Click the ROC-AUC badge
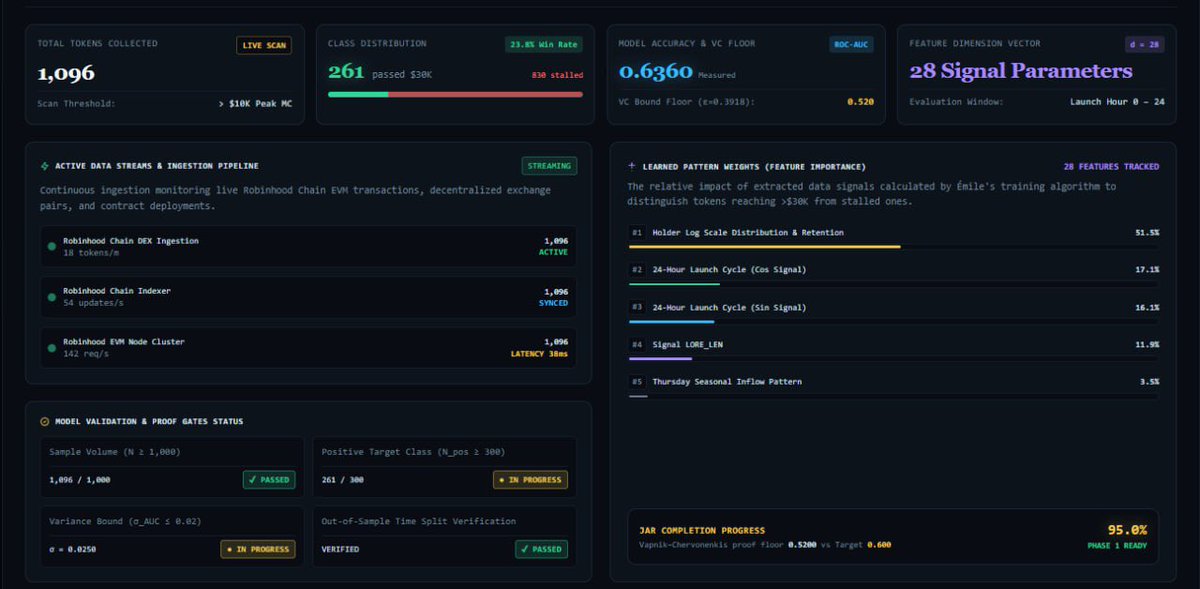 849,44
